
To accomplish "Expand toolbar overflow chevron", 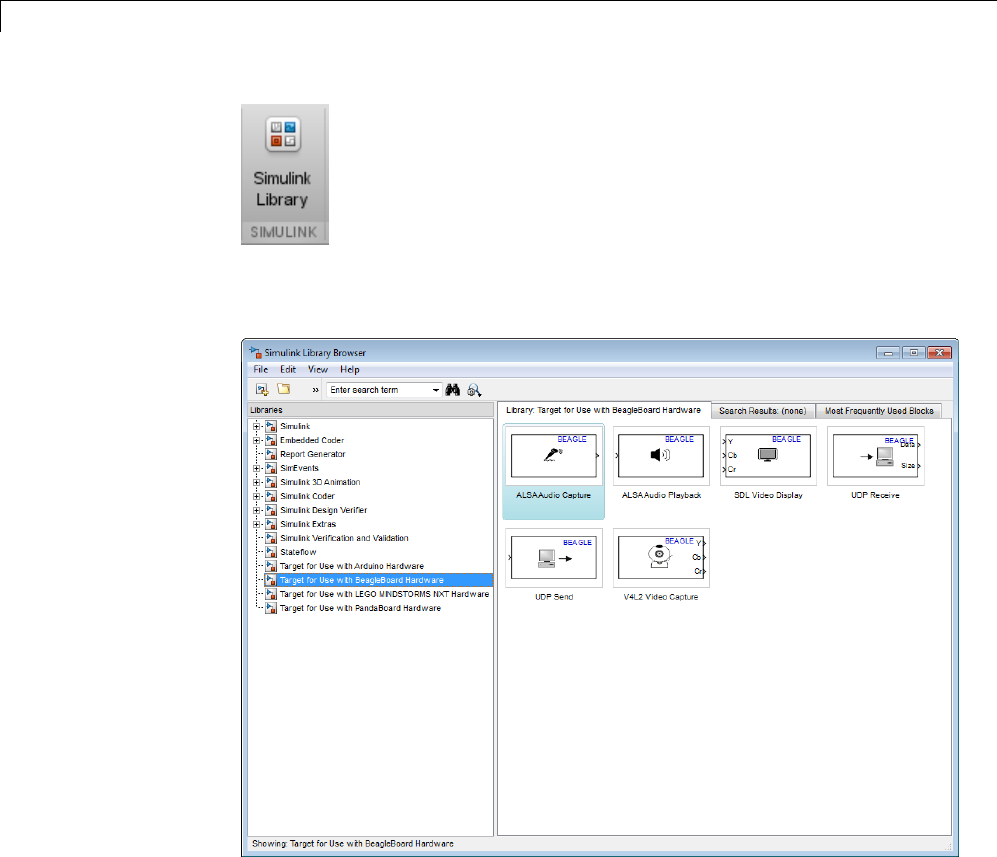I will 315,390.
